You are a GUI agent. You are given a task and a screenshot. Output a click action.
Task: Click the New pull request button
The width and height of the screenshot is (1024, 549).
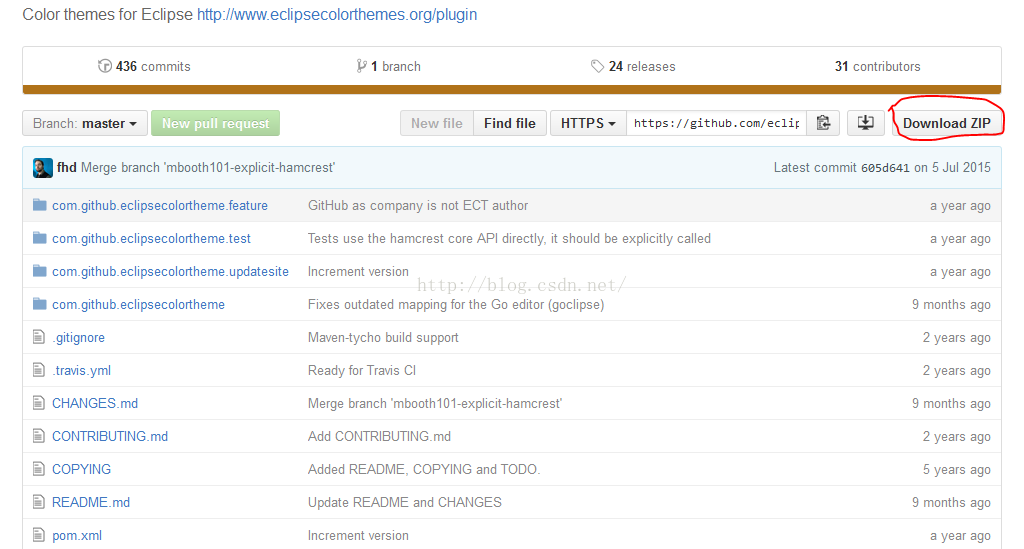[x=216, y=123]
